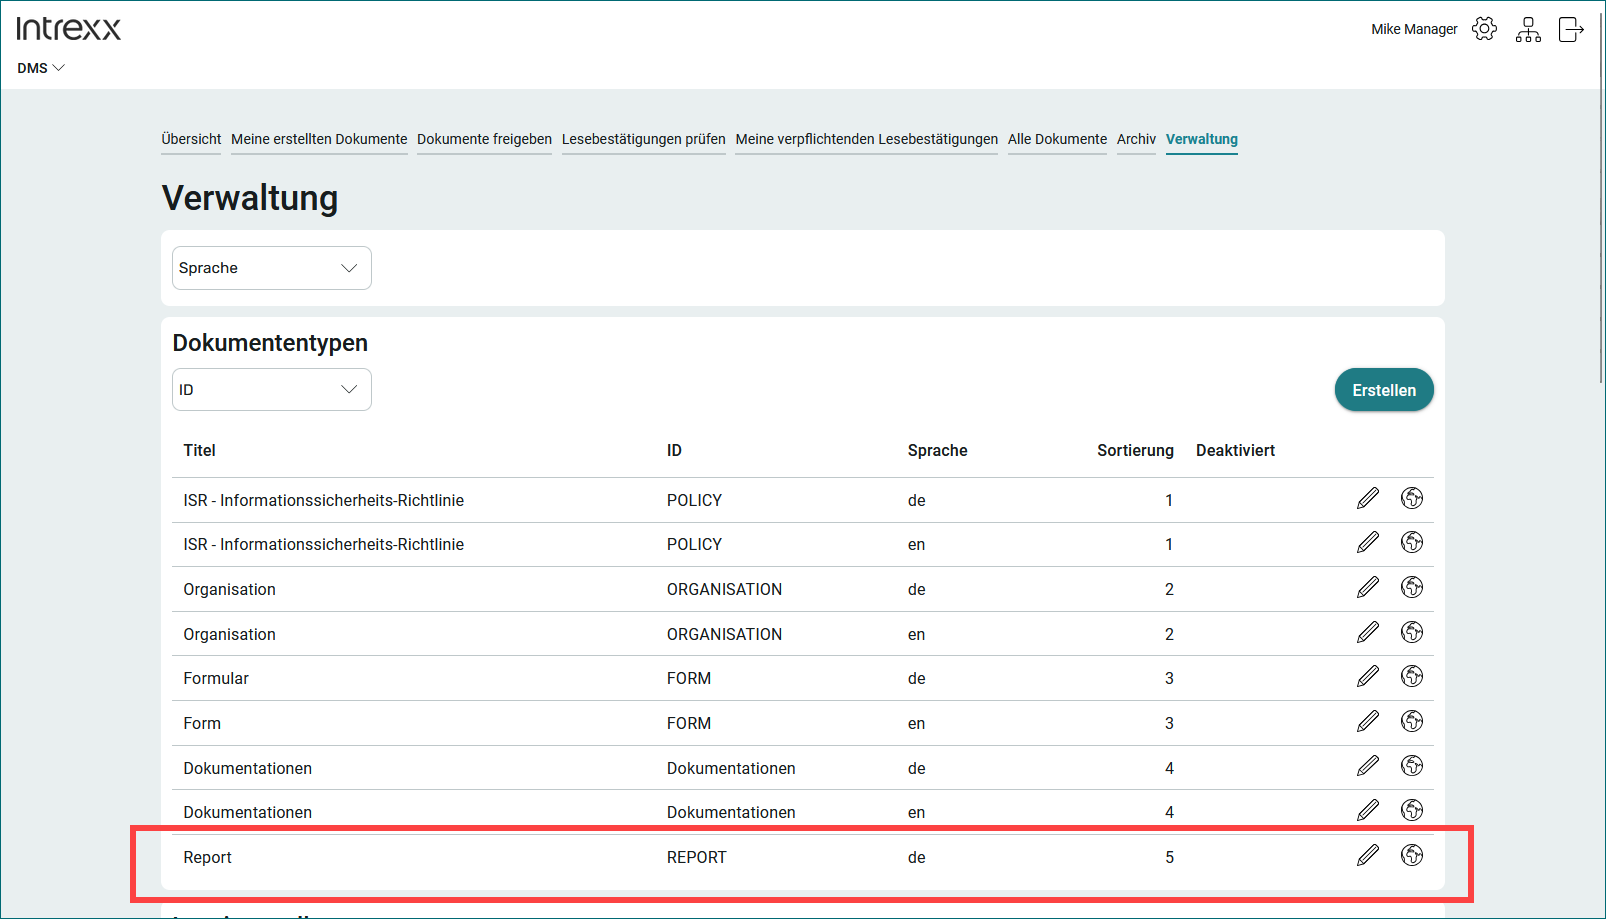The image size is (1606, 919).
Task: Click the Report title cell
Action: pyautogui.click(x=207, y=857)
